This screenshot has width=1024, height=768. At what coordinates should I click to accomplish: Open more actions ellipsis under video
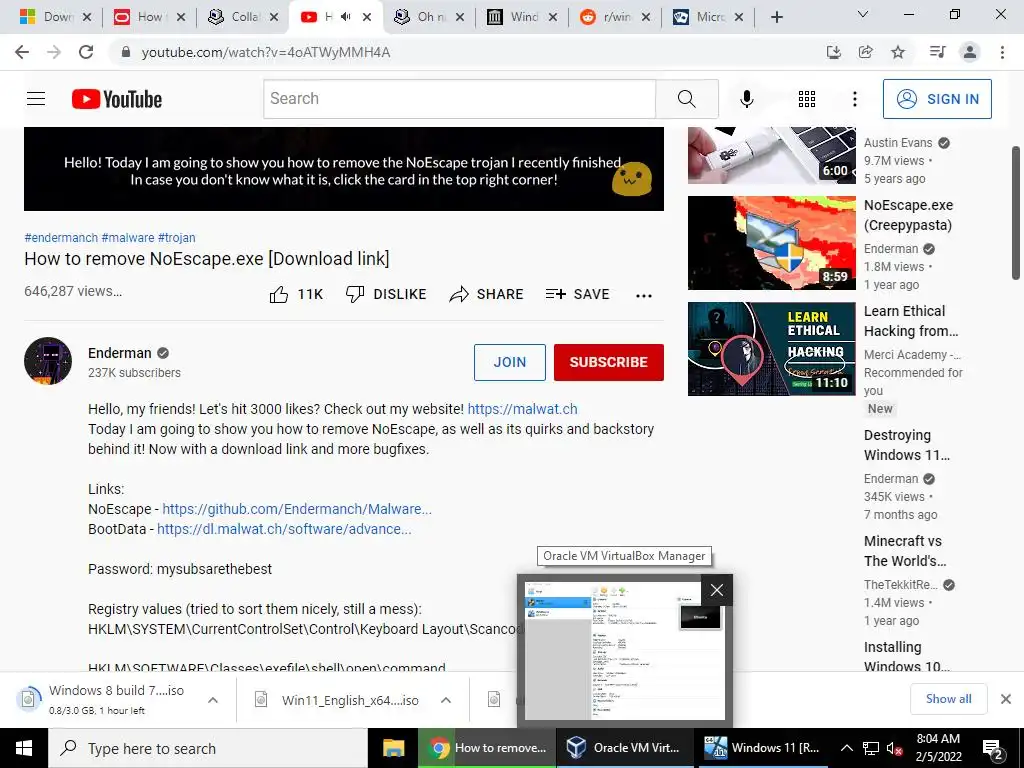tap(644, 296)
